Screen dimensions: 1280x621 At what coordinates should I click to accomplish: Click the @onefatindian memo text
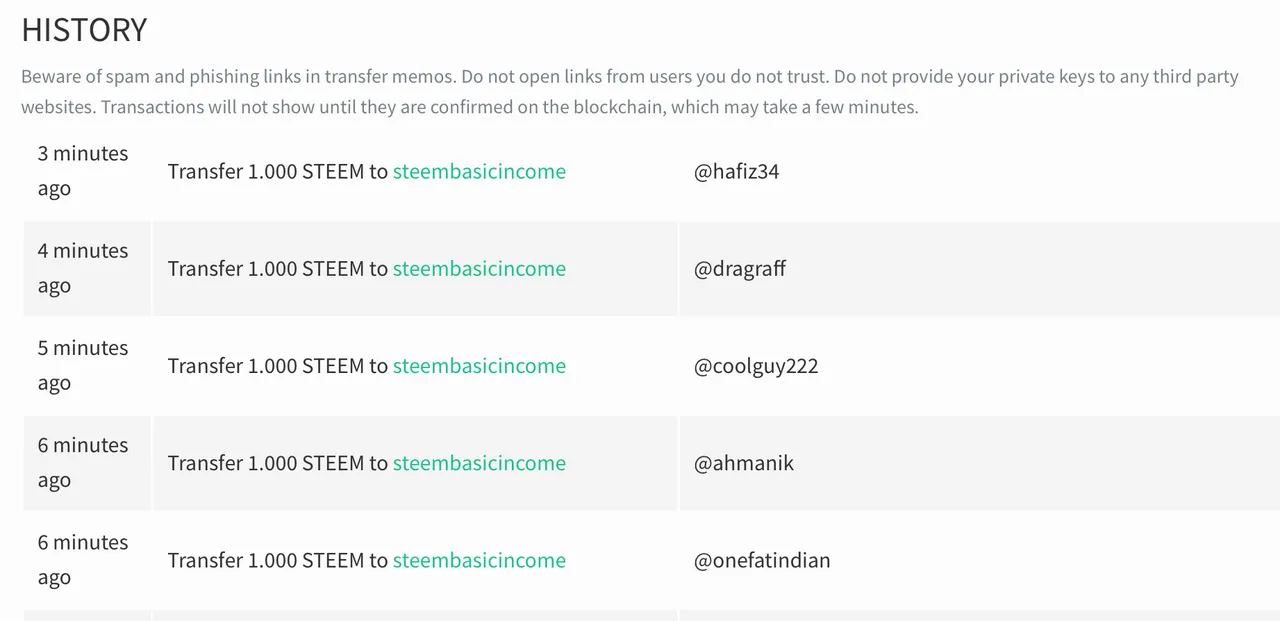[x=762, y=560]
